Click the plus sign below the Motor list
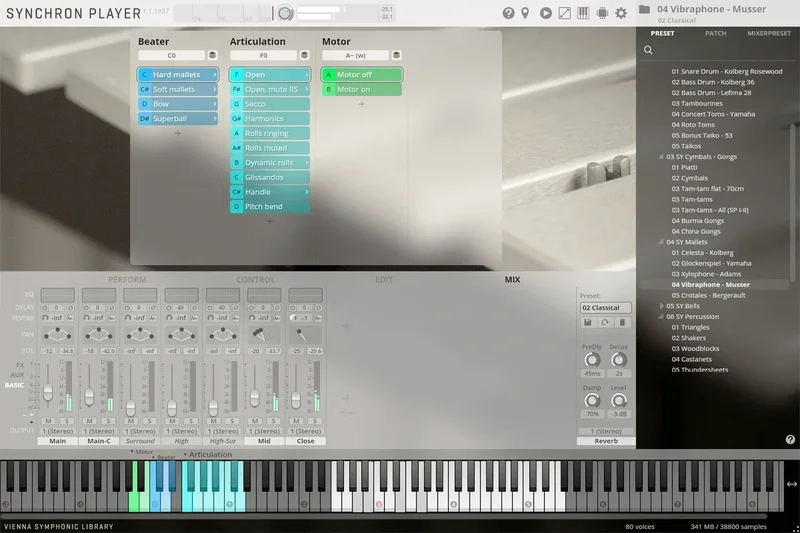This screenshot has height=533, width=800. point(362,104)
